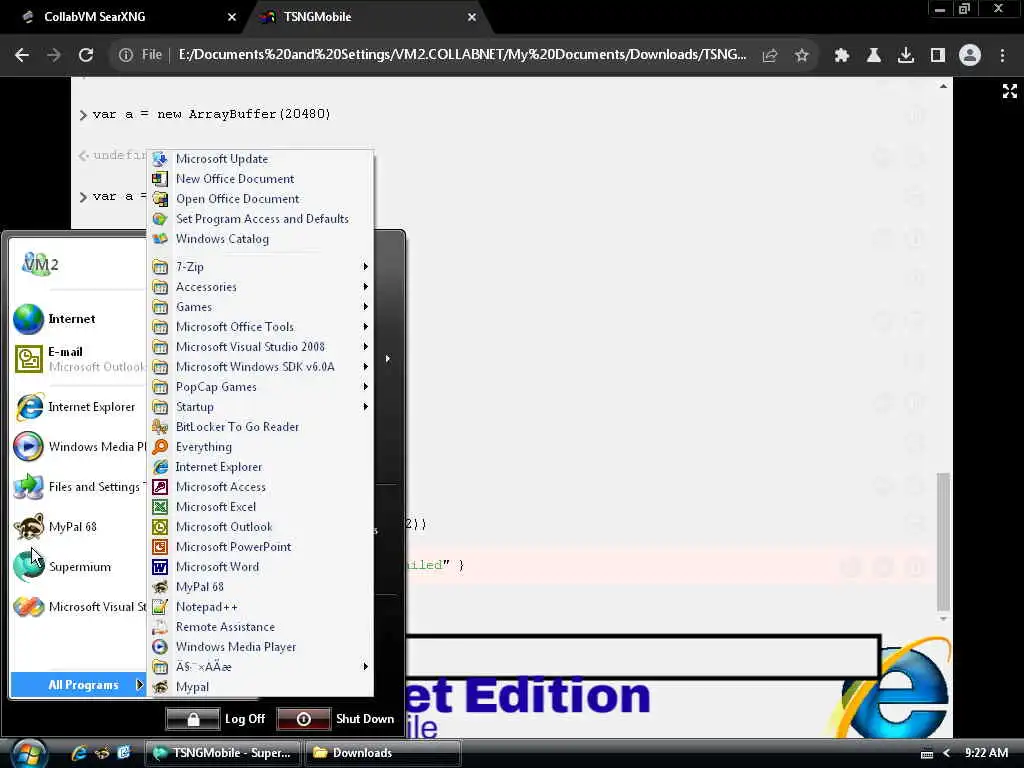Image resolution: width=1024 pixels, height=768 pixels.
Task: Click the flask experiments icon in toolbar
Action: point(874,56)
